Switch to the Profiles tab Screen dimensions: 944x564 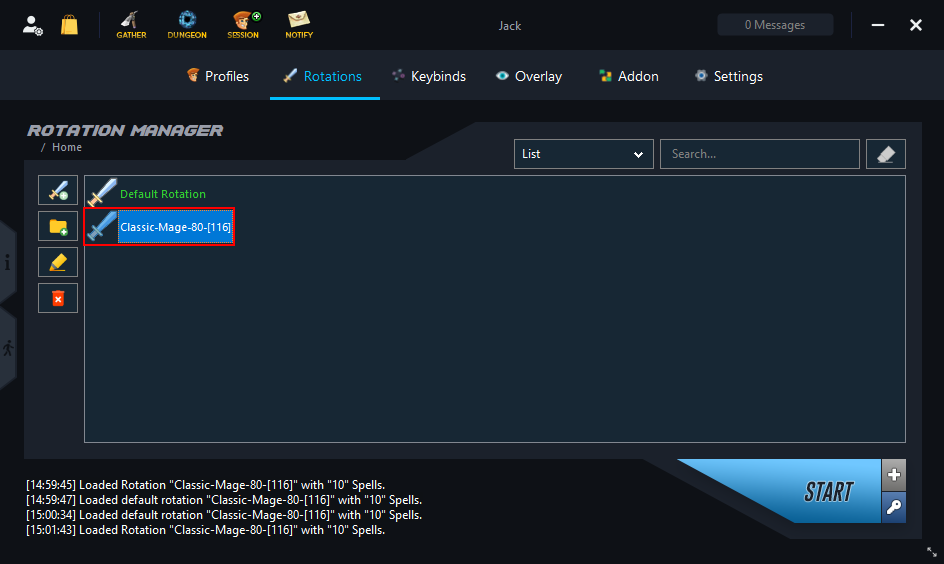[x=218, y=76]
